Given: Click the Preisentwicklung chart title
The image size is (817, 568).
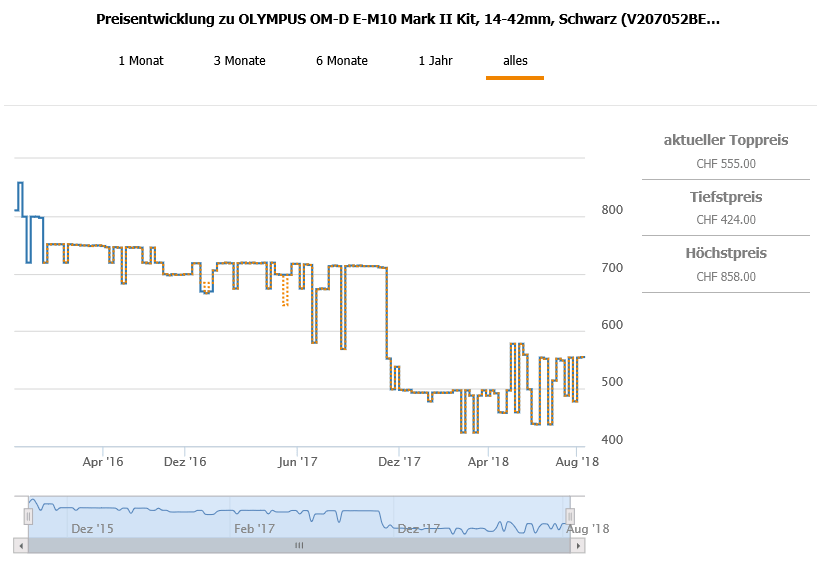Looking at the screenshot, I should pyautogui.click(x=408, y=19).
